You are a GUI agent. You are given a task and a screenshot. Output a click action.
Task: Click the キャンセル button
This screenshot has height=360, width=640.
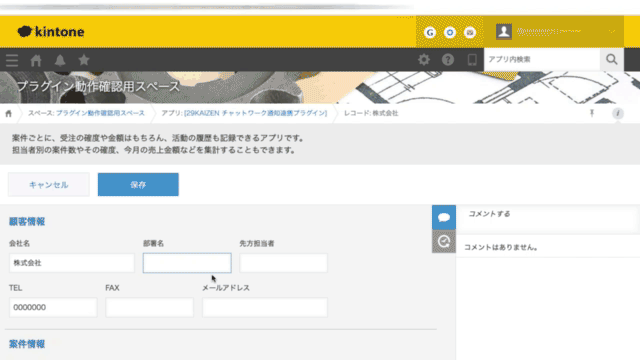point(49,184)
